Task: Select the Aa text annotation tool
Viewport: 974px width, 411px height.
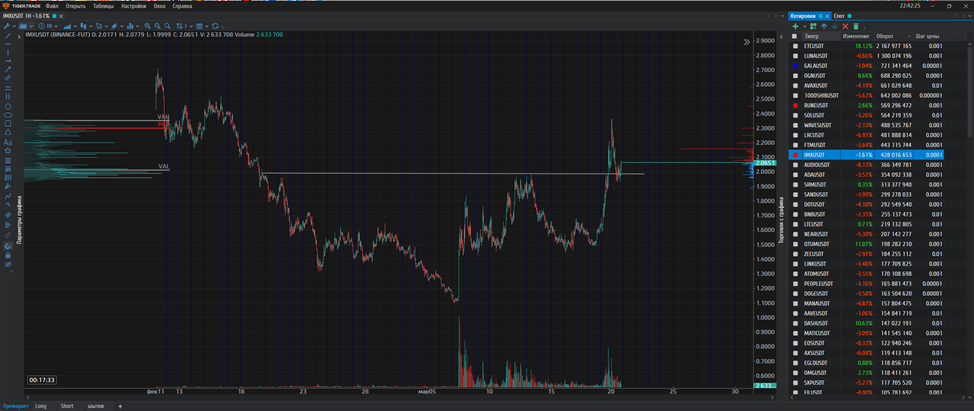Action: [x=8, y=142]
